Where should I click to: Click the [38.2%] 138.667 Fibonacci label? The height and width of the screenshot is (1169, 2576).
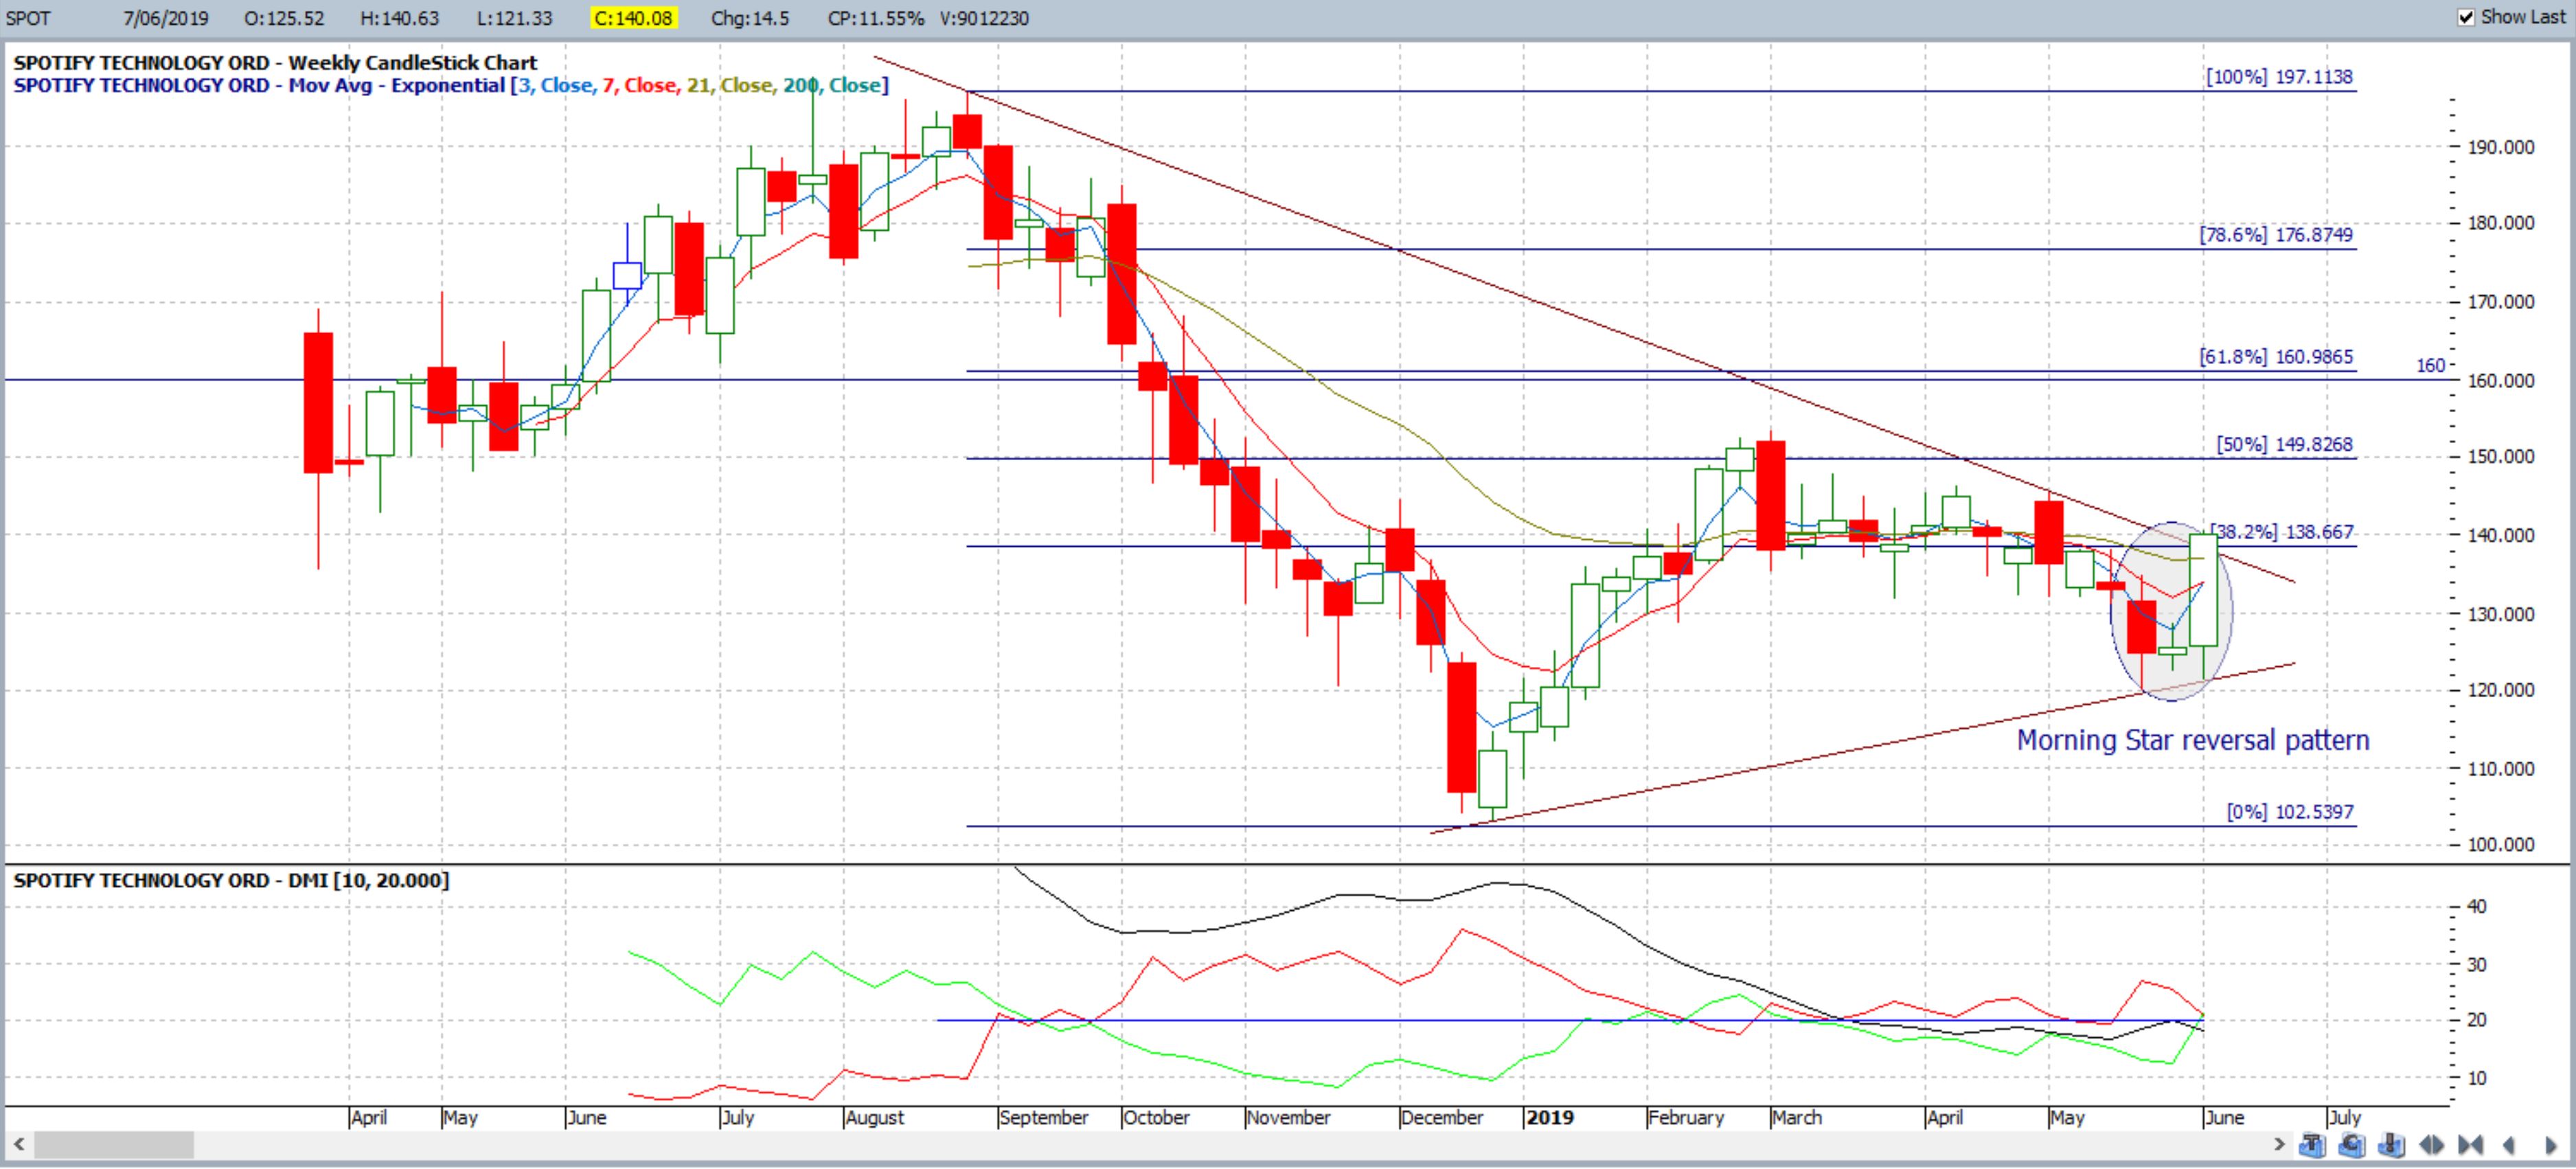(2282, 532)
